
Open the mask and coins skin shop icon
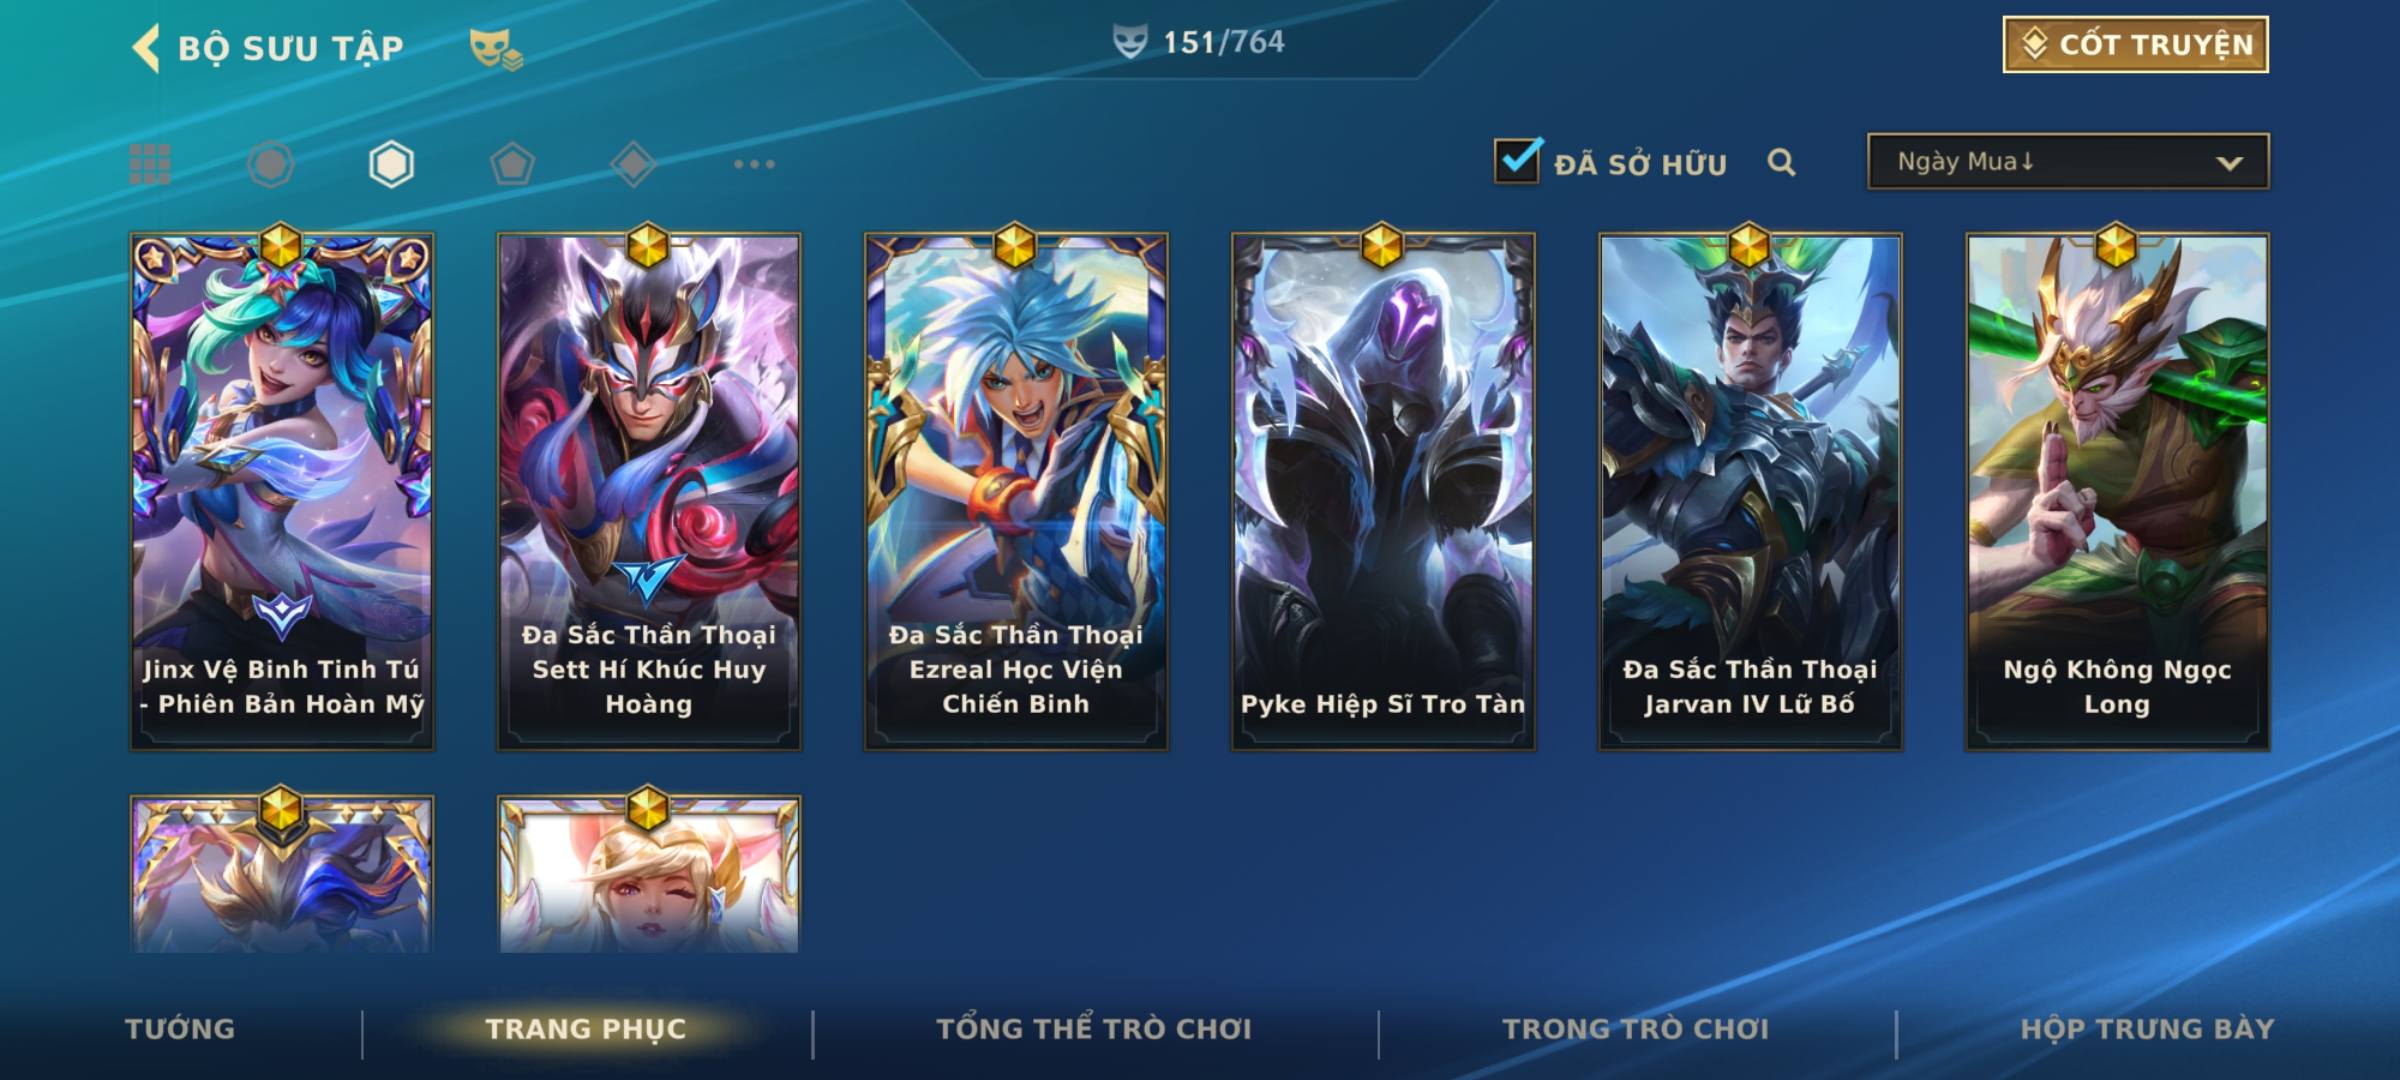[496, 48]
